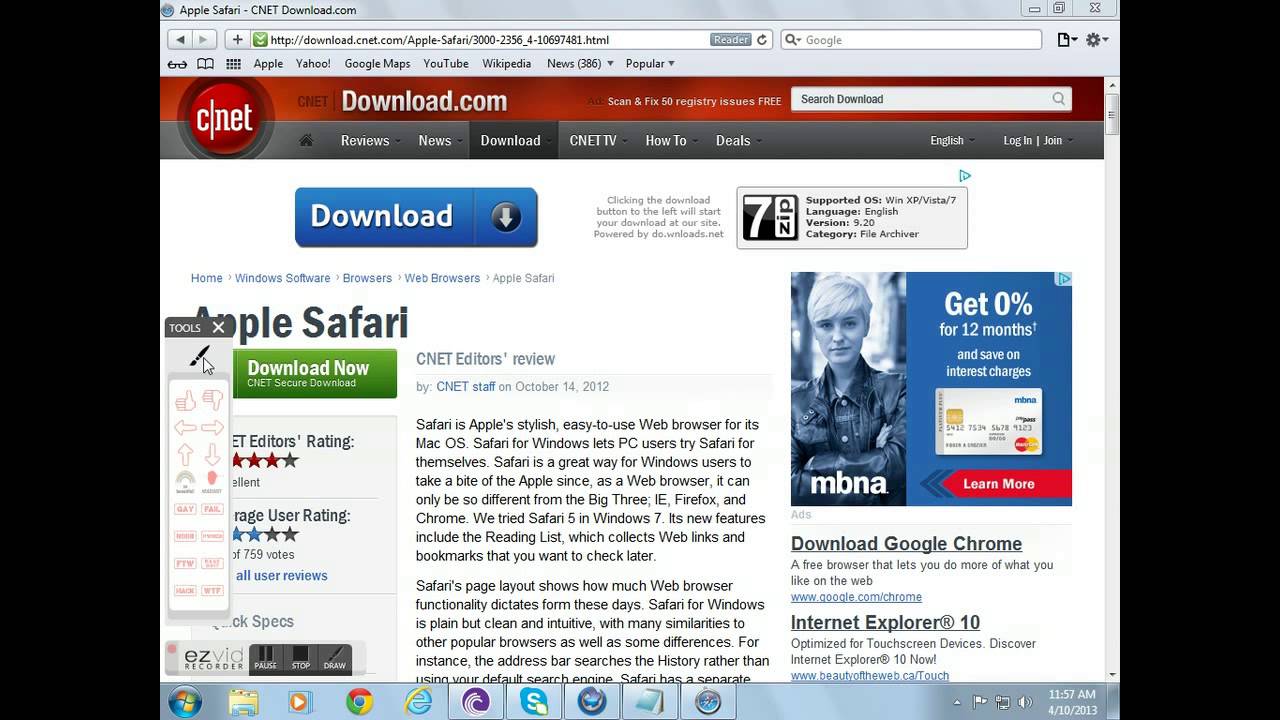Reload the current page

pos(762,40)
